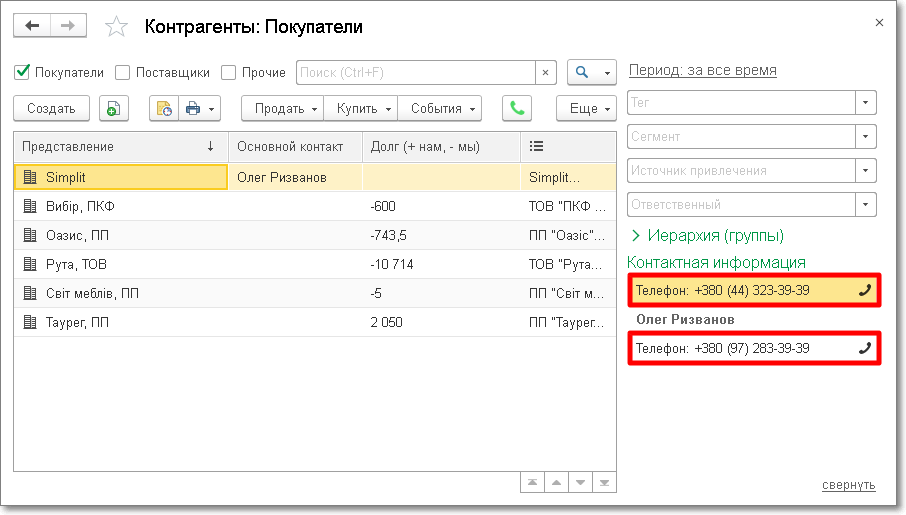This screenshot has height=515, width=906.
Task: Open the Тег dropdown list
Action: click(x=866, y=102)
